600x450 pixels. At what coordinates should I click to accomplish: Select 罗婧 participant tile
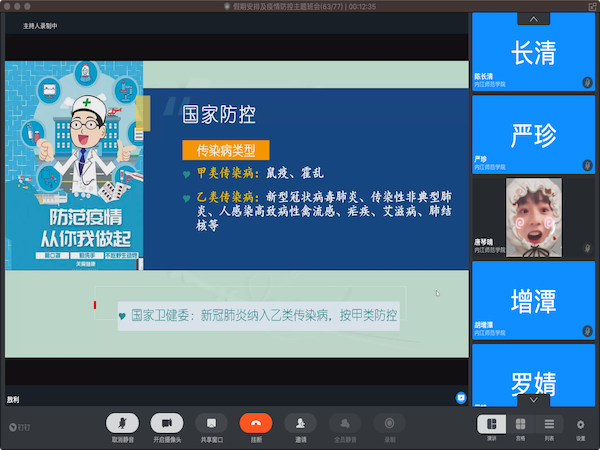coord(533,375)
